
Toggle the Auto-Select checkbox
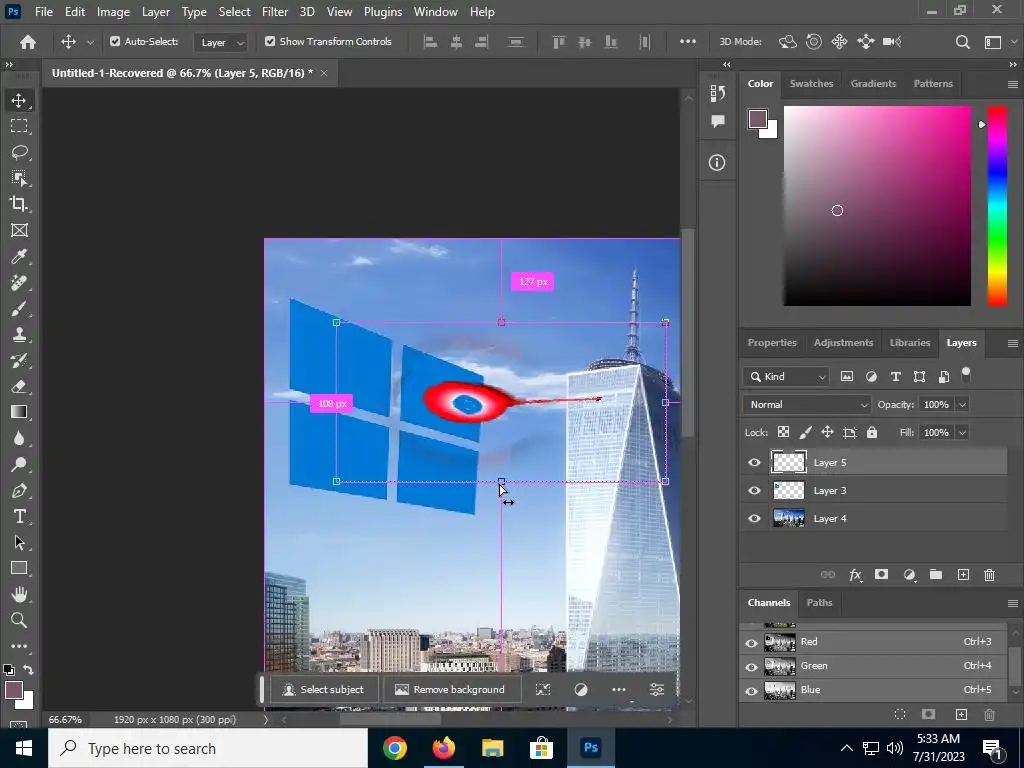click(115, 41)
